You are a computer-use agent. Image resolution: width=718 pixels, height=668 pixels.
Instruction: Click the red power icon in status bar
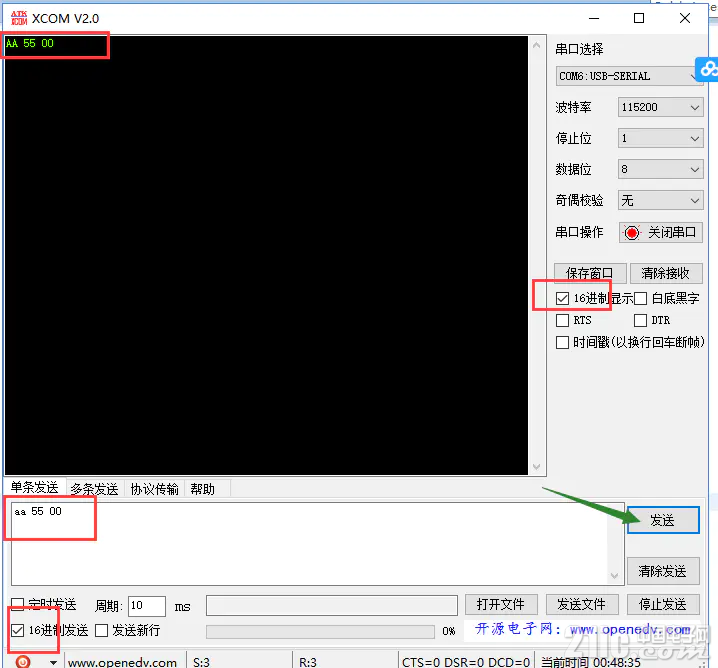tap(23, 662)
